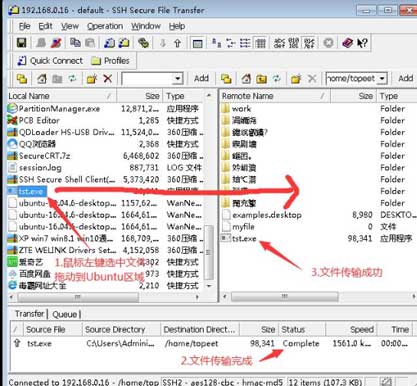Expand the remote path home/topeet dropdown
Screen dimensions: 417x386
[x=382, y=79]
